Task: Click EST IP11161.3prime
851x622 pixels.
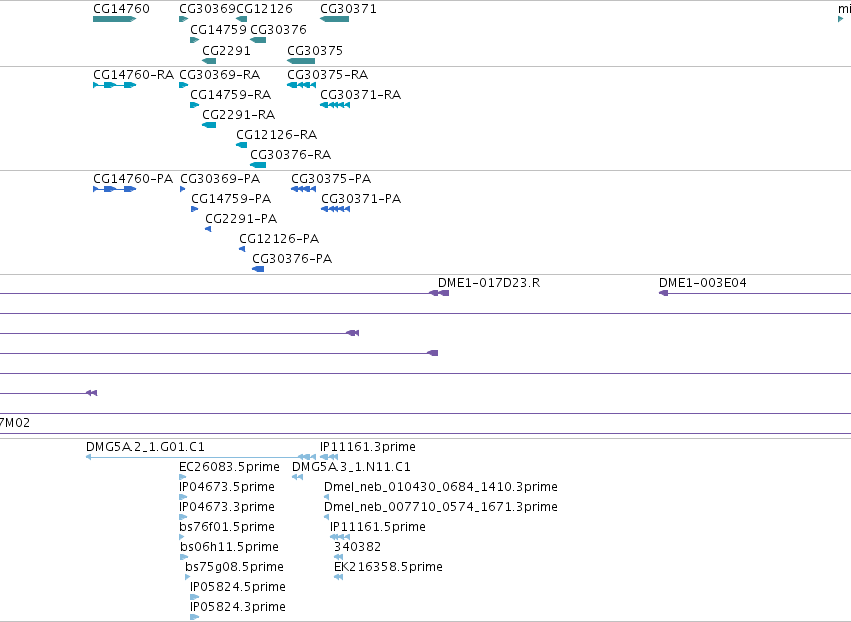Action: tap(367, 447)
